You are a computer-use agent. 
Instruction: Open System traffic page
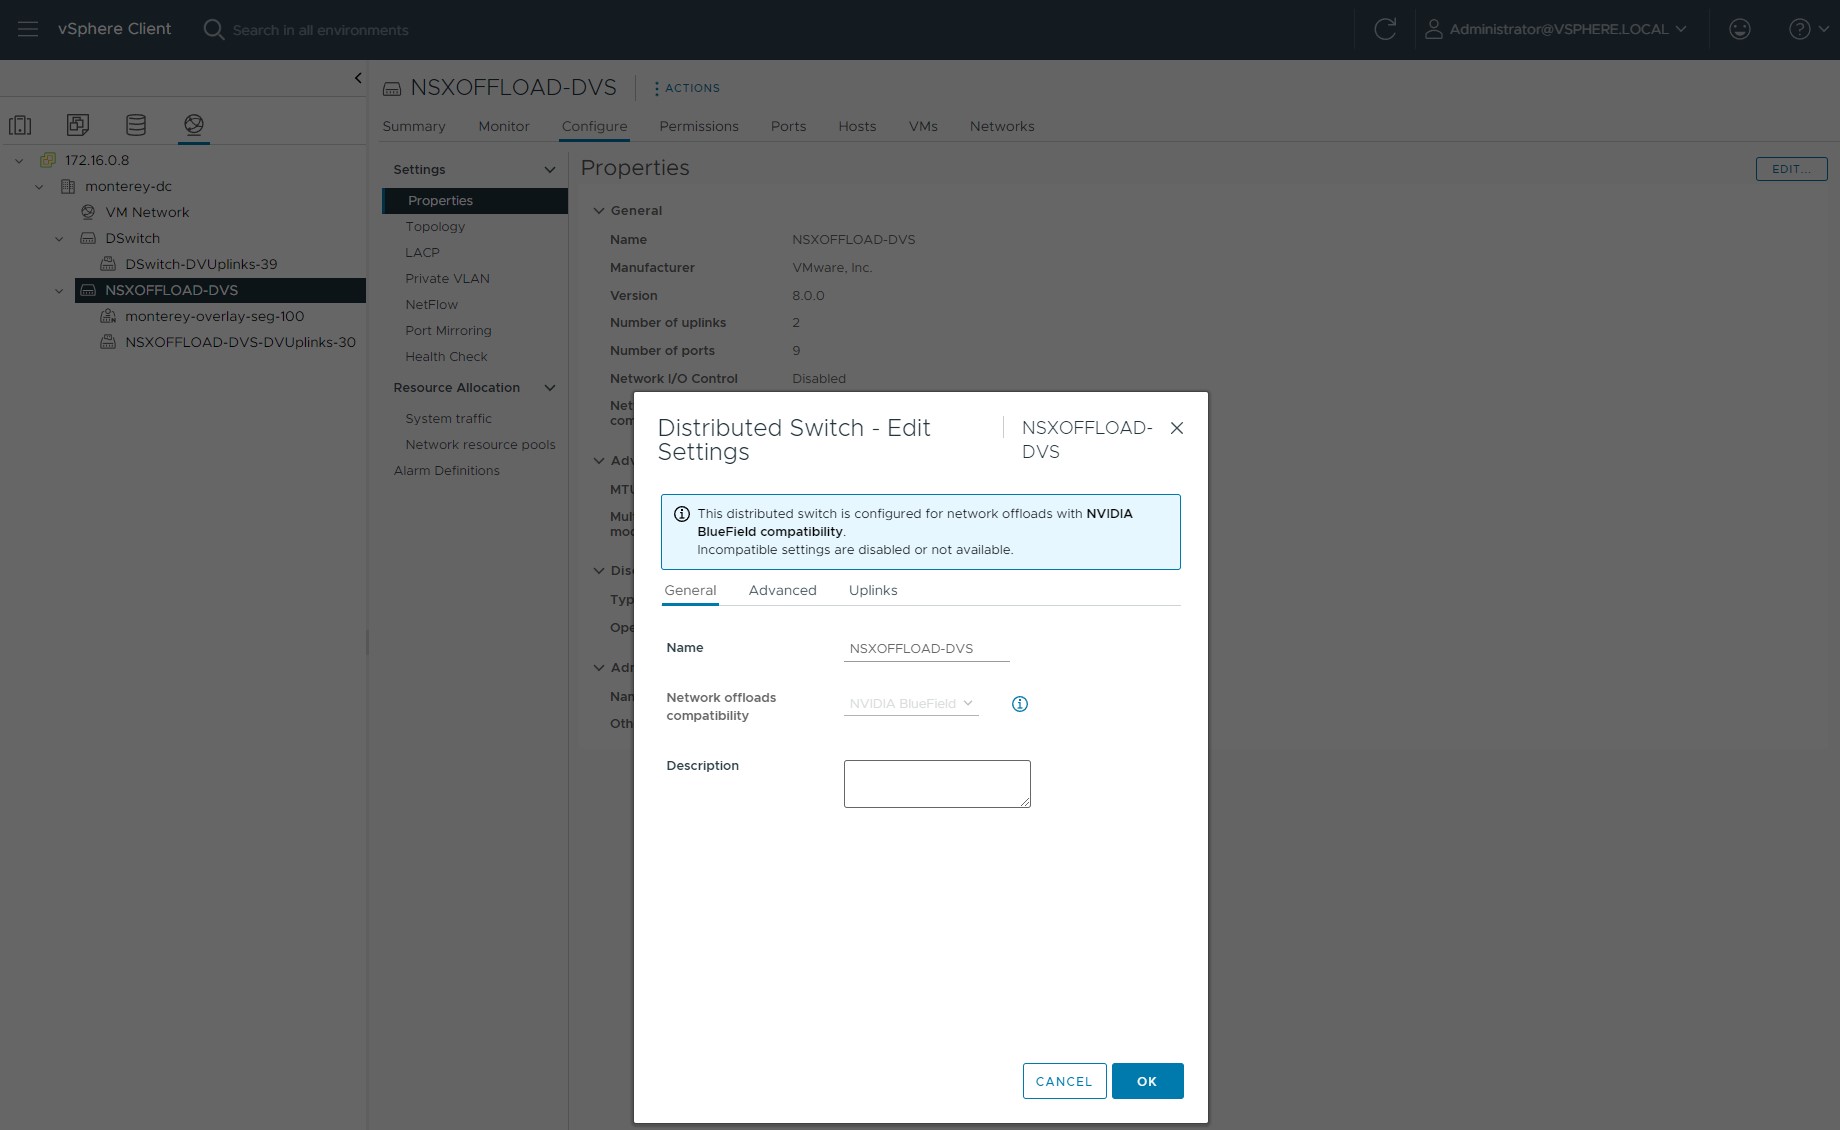coord(448,419)
